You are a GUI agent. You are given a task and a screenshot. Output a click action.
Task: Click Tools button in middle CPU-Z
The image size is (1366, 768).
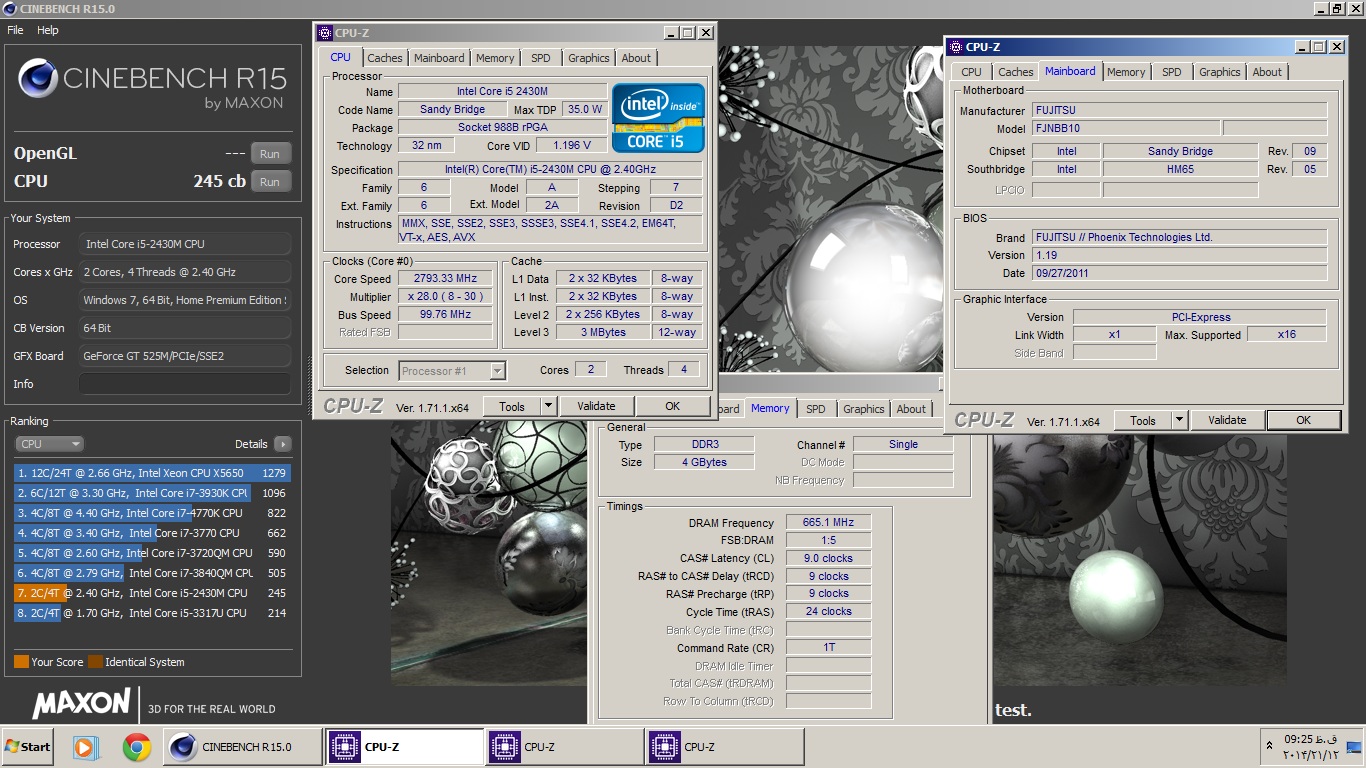pos(512,406)
